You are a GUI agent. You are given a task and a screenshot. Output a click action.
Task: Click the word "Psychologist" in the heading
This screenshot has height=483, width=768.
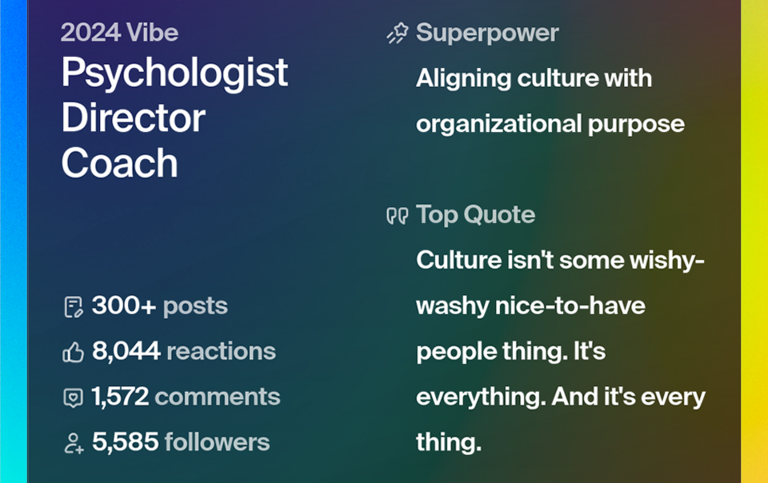[x=174, y=73]
